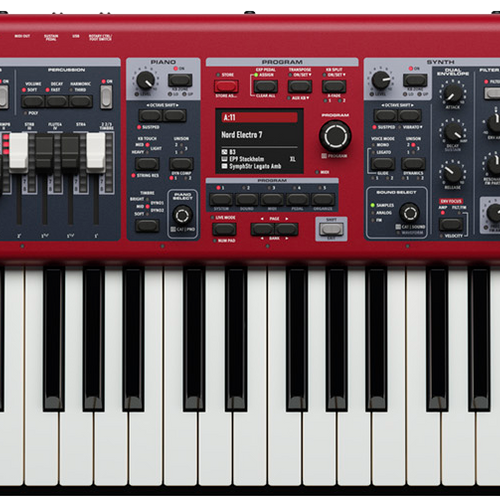The width and height of the screenshot is (500, 500).
Task: Click the Exp Pedal Assign button
Action: click(x=265, y=87)
